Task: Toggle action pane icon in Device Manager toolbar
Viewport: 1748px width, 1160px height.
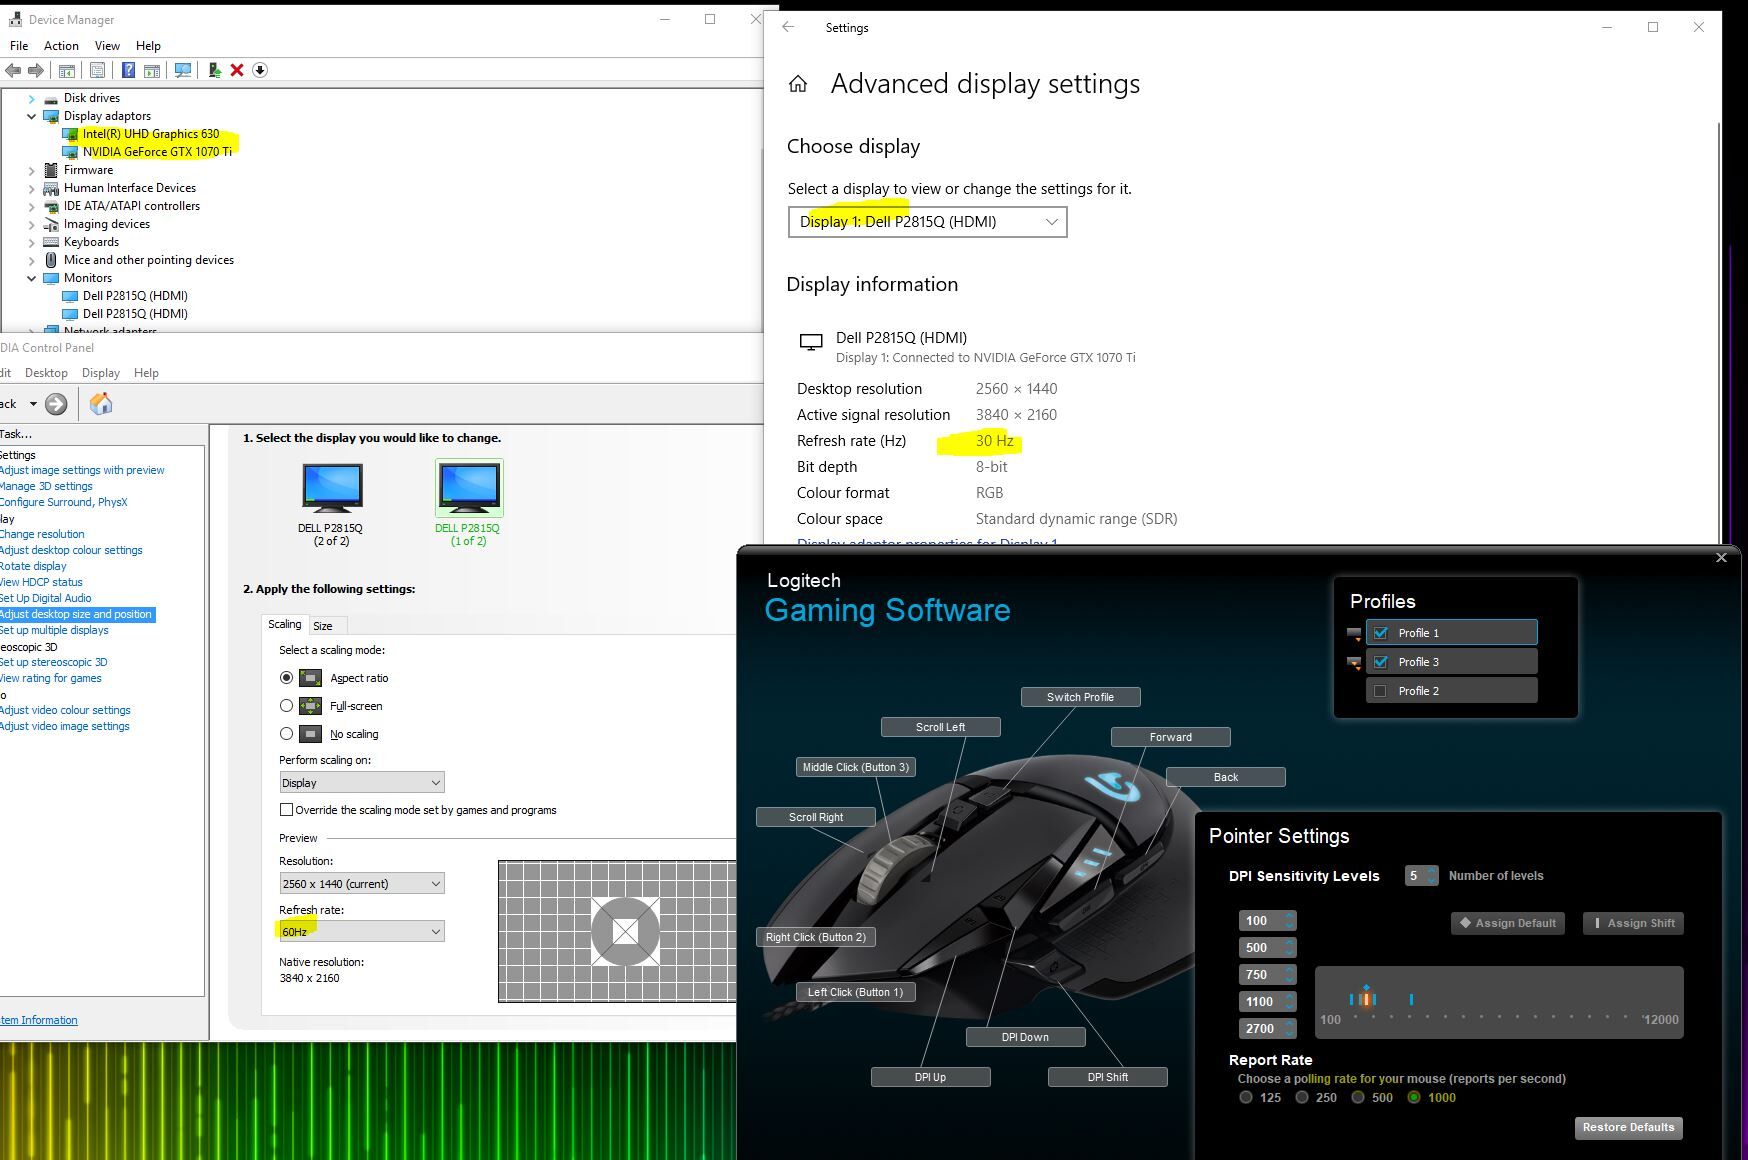Action: (x=152, y=70)
